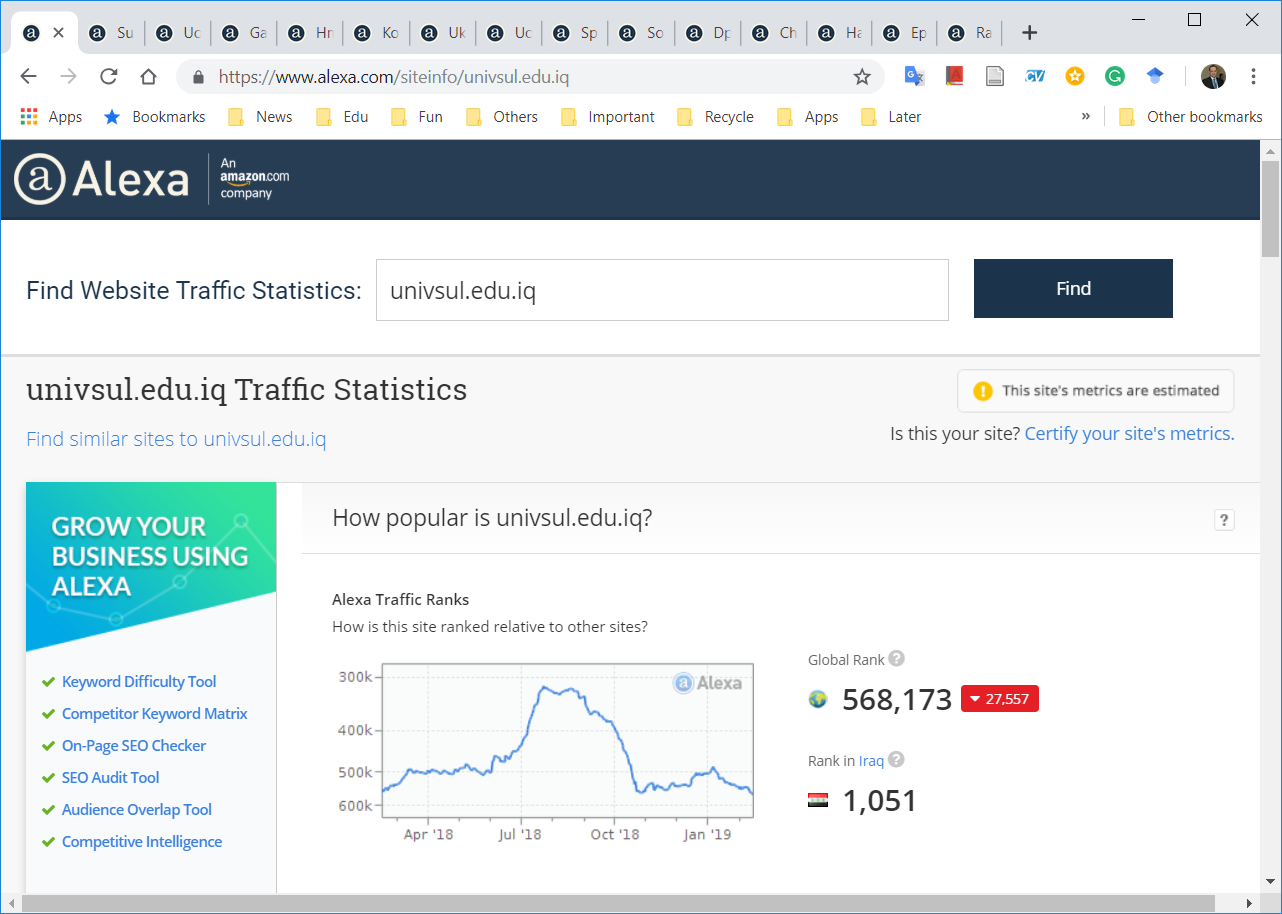The width and height of the screenshot is (1282, 914).
Task: Open Chrome's three-dot menu
Action: 1253,77
